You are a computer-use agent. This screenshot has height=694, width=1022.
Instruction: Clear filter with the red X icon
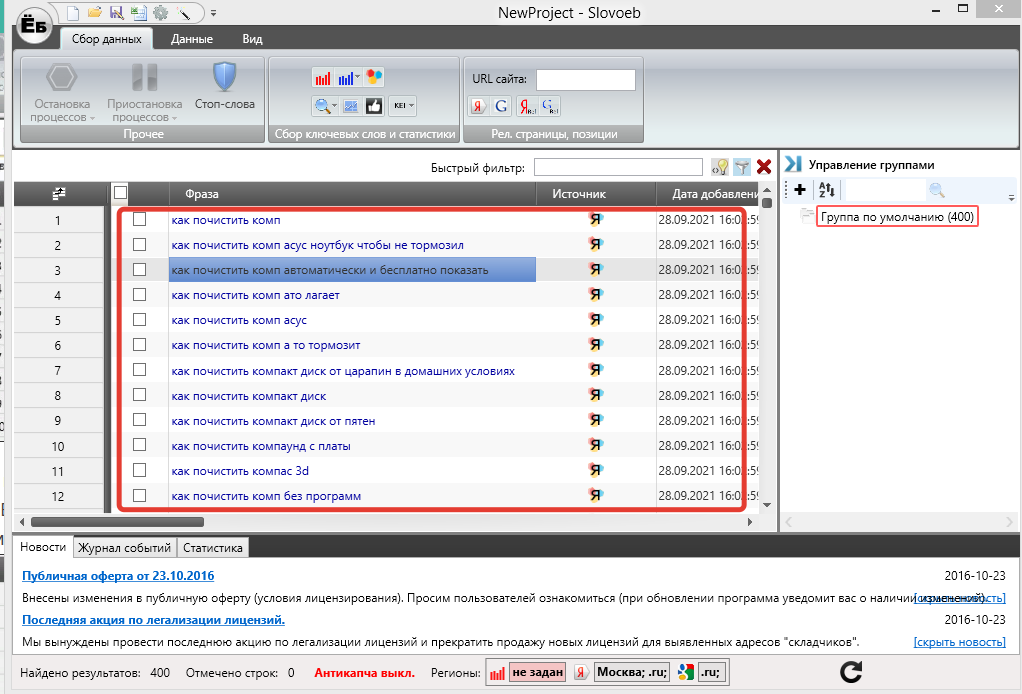coord(764,167)
